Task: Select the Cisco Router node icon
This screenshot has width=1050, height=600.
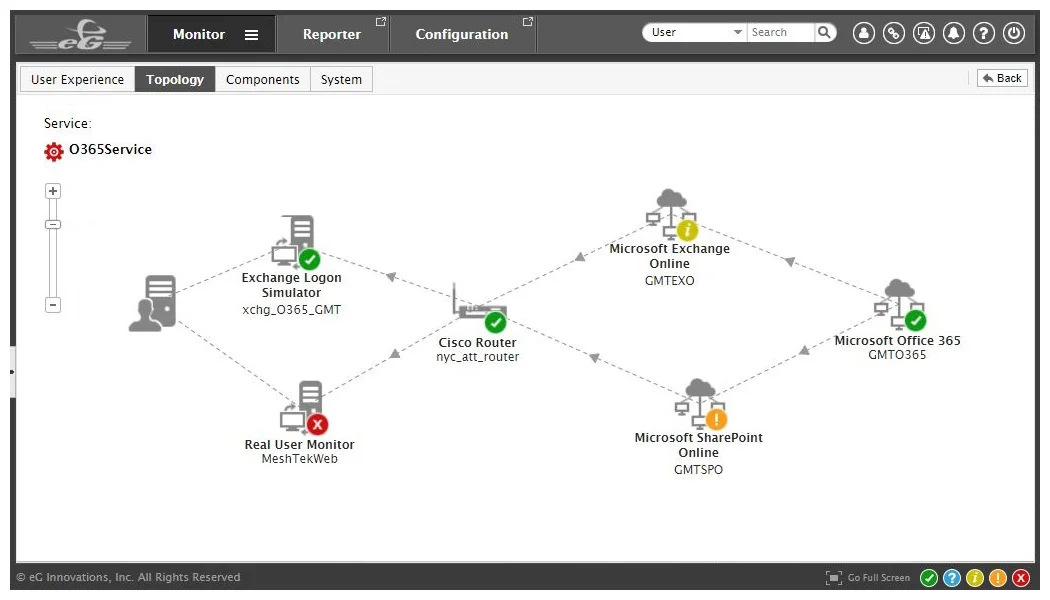Action: (479, 309)
